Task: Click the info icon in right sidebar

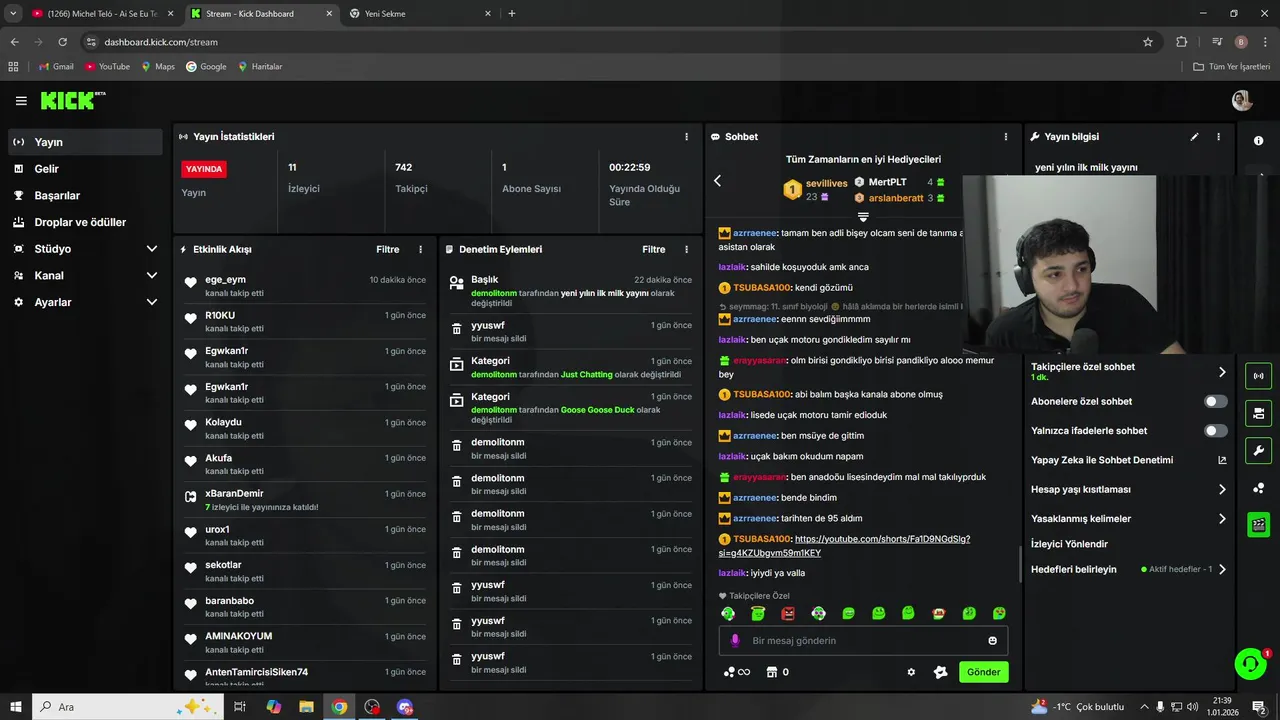Action: [1258, 141]
